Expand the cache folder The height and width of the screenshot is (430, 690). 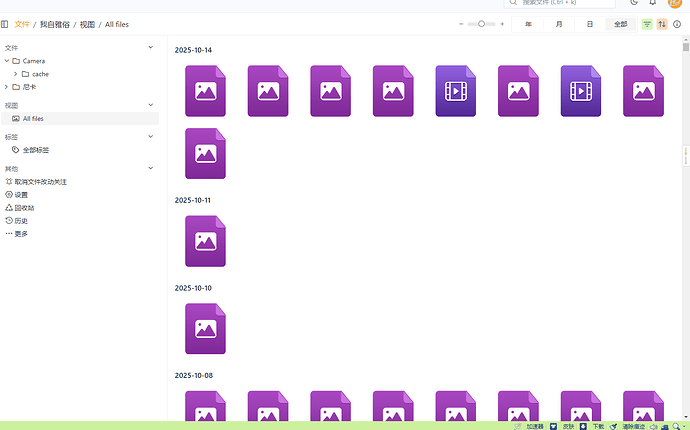pos(15,74)
